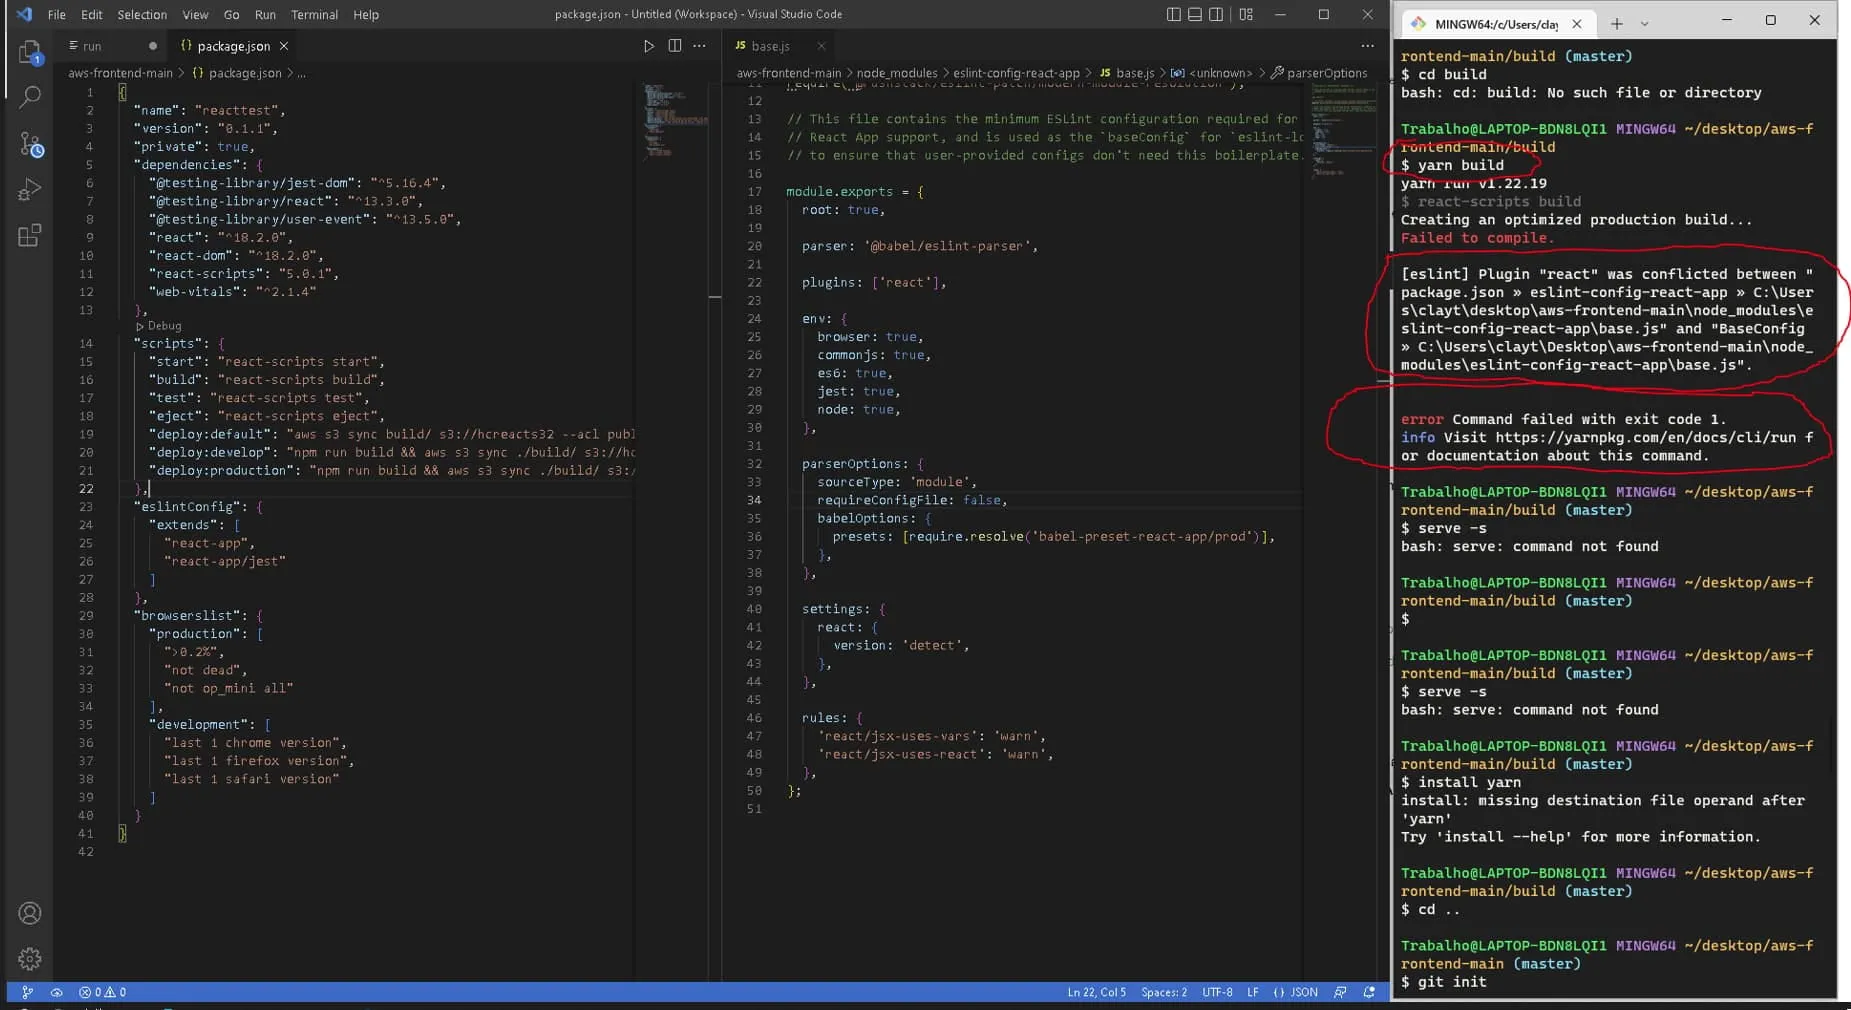Open the Selection menu
Screen dimensions: 1851x1010
point(142,14)
